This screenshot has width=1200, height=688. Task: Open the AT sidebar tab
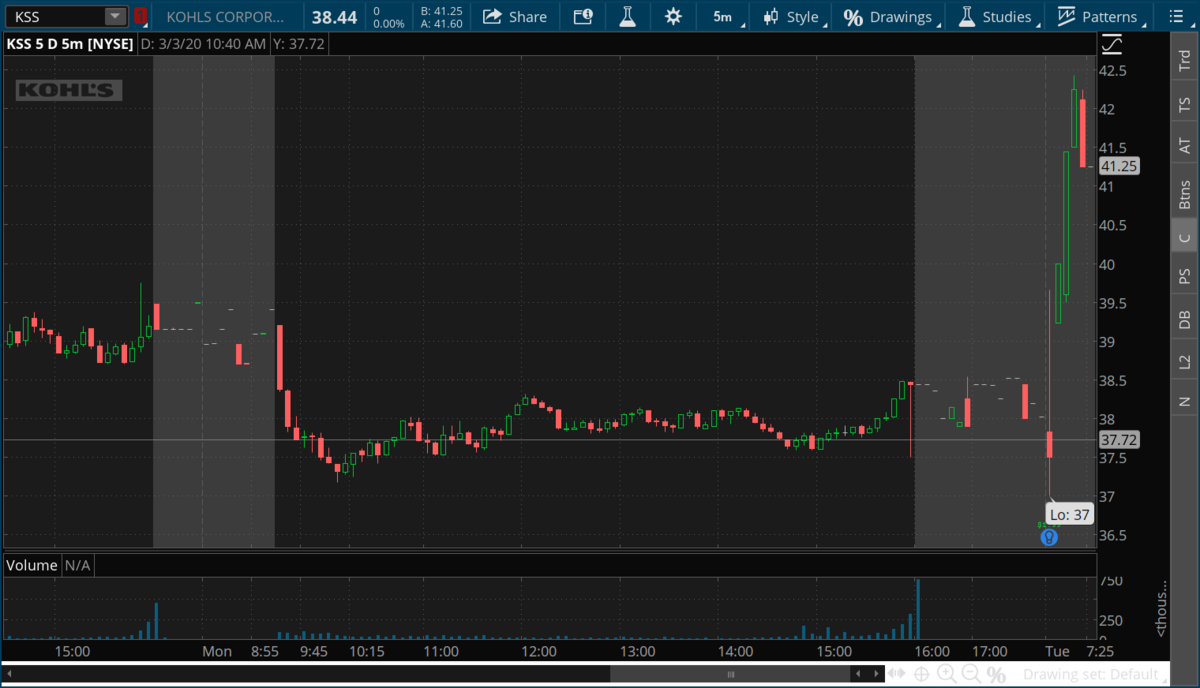(1184, 146)
